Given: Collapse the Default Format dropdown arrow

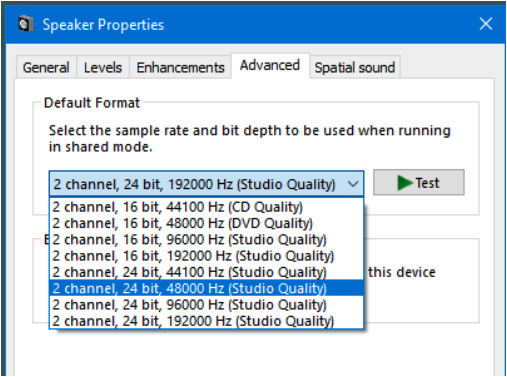Looking at the screenshot, I should (353, 184).
